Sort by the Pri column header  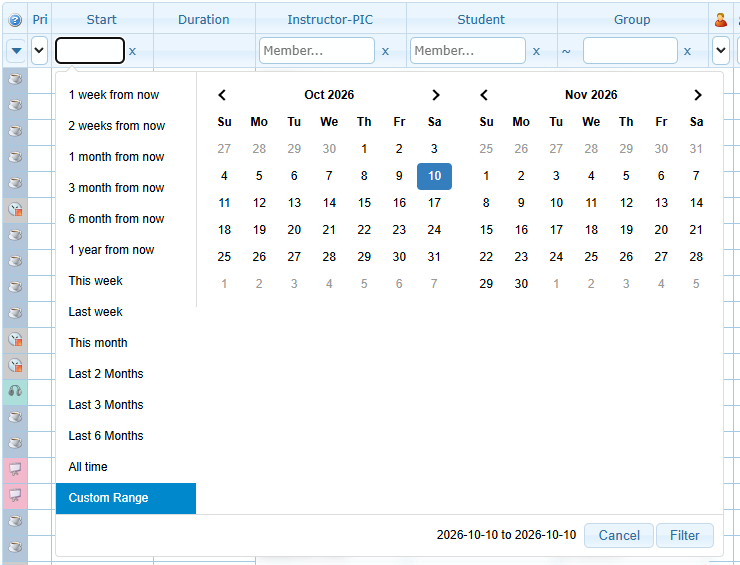40,19
